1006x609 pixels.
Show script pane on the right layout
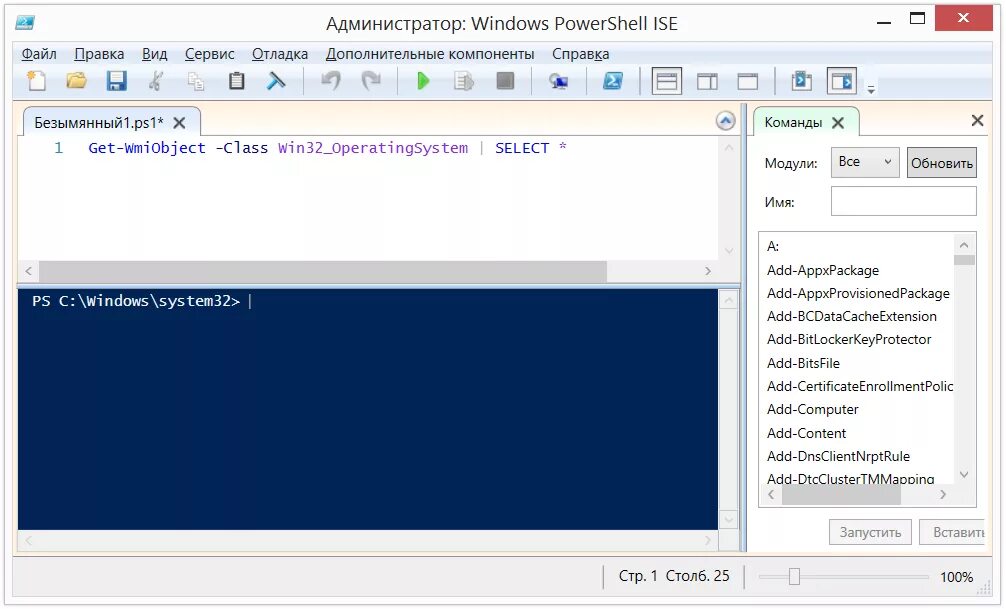coord(707,81)
